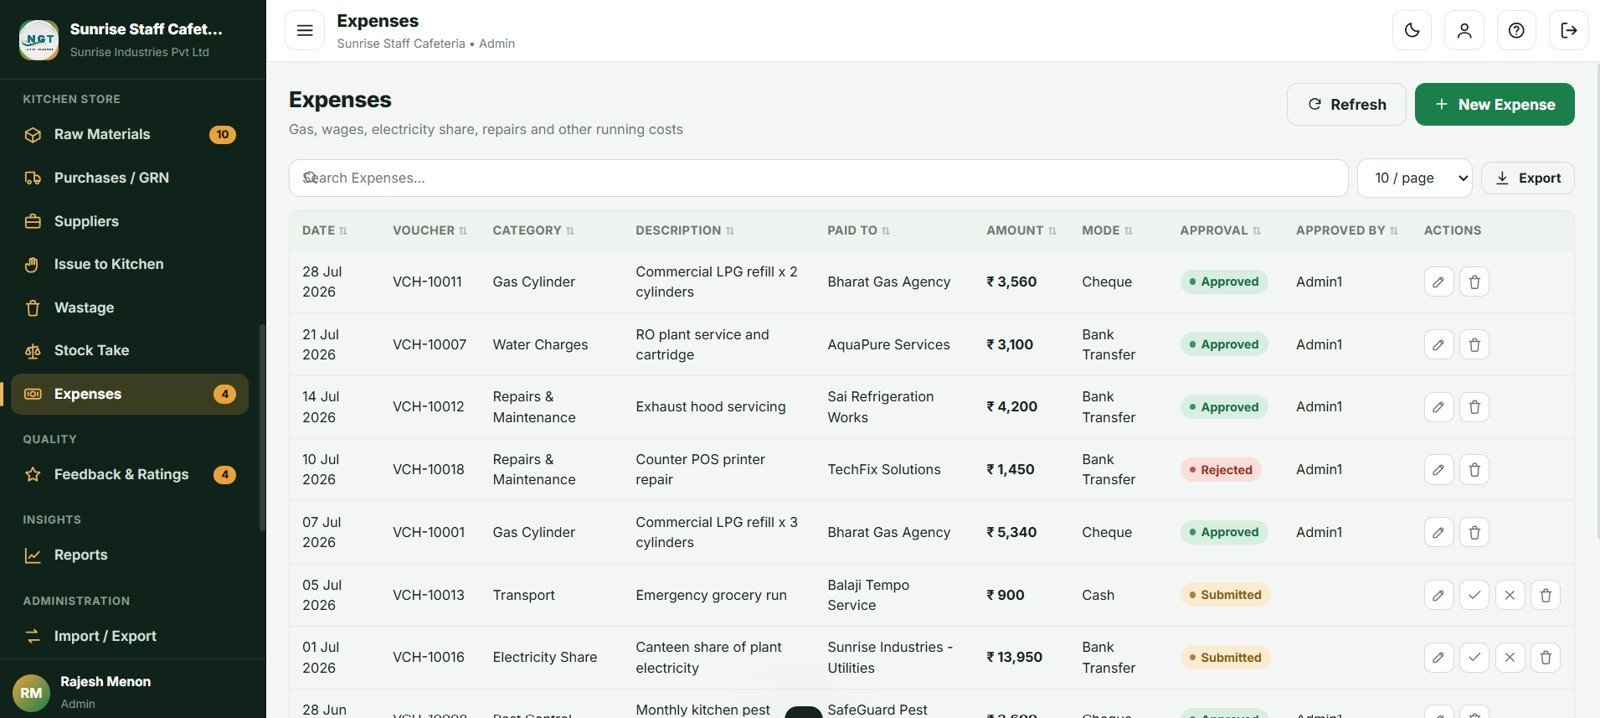
Task: Sort table by Date column
Action: 325,230
